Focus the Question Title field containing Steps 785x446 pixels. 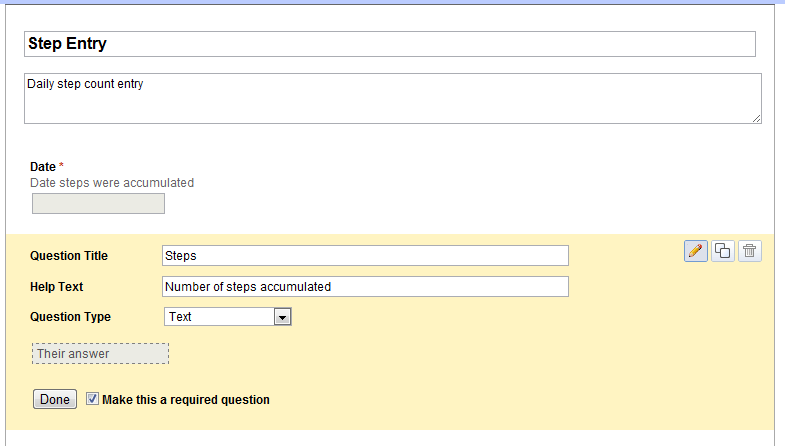[x=365, y=256]
